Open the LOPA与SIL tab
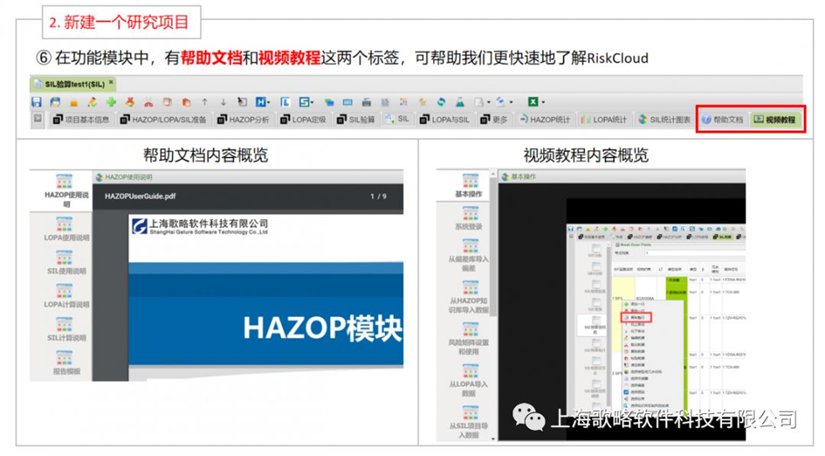Screen dimensions: 825x456 pyautogui.click(x=444, y=119)
